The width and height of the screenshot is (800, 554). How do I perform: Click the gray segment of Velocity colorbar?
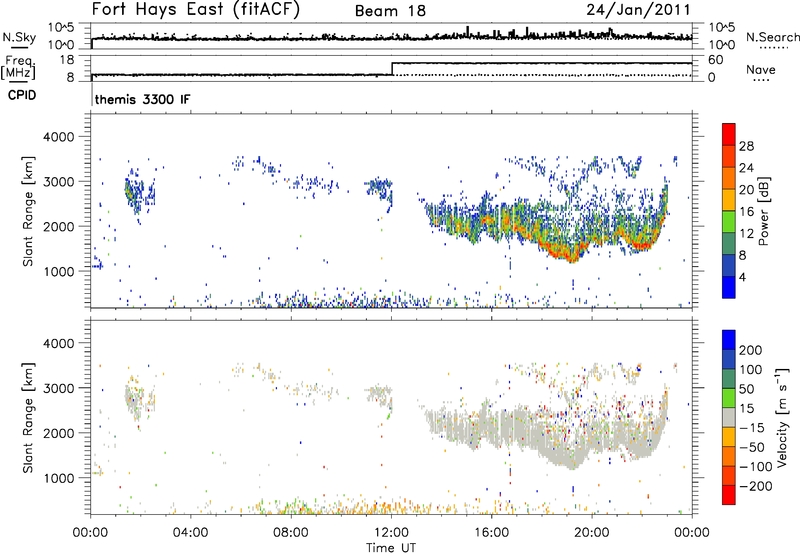pyautogui.click(x=728, y=426)
